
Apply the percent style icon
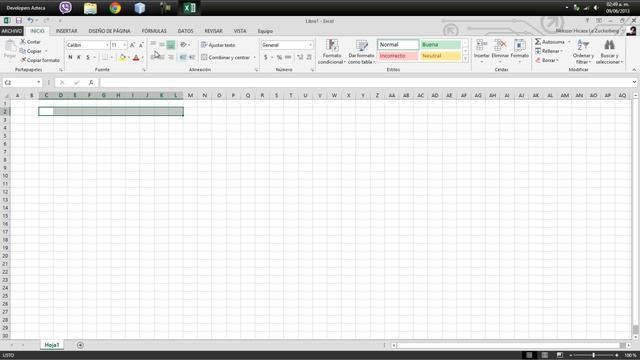coord(279,58)
